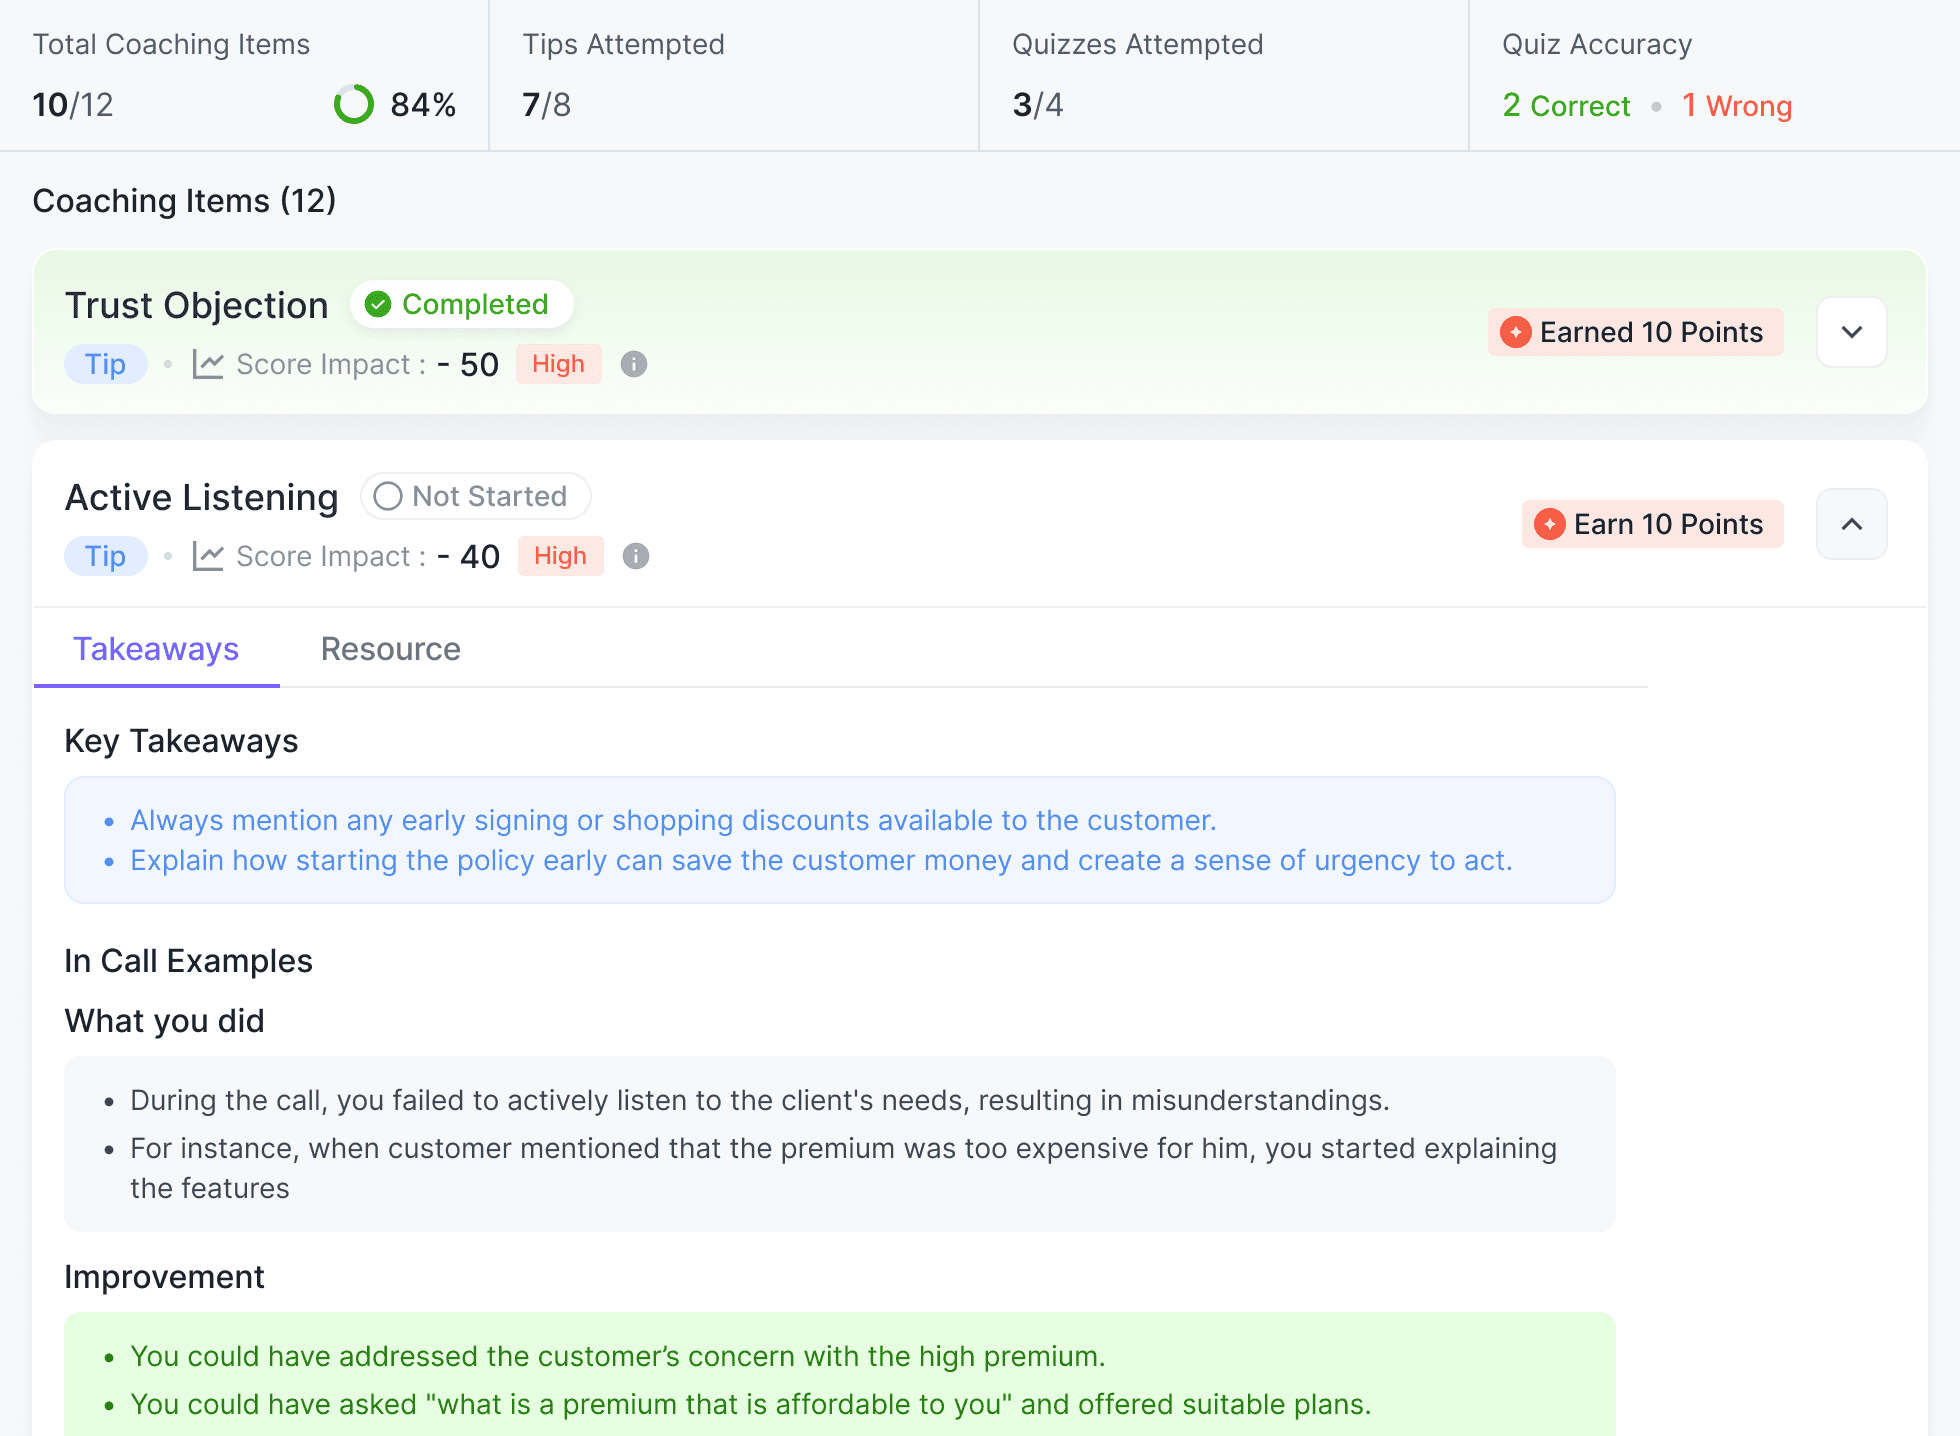The width and height of the screenshot is (1960, 1436).
Task: Click score impact chart icon in Active Listening
Action: click(208, 556)
